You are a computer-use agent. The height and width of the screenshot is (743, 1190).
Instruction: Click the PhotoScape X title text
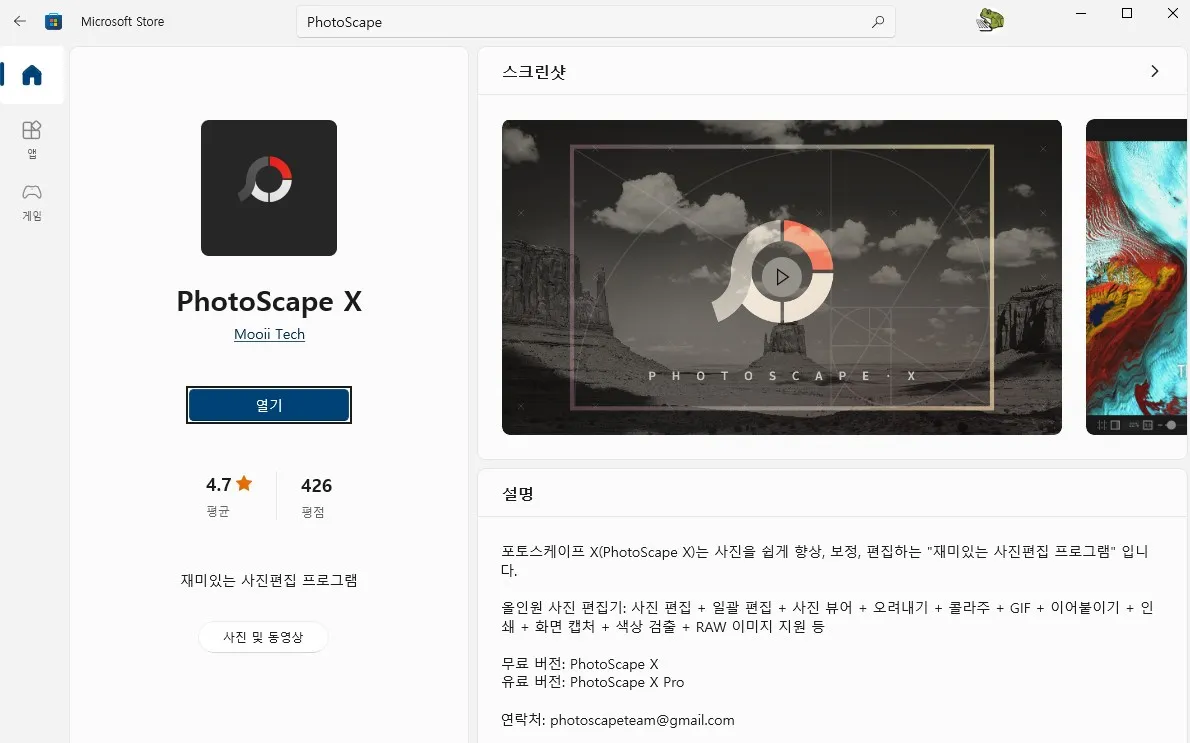coord(269,301)
